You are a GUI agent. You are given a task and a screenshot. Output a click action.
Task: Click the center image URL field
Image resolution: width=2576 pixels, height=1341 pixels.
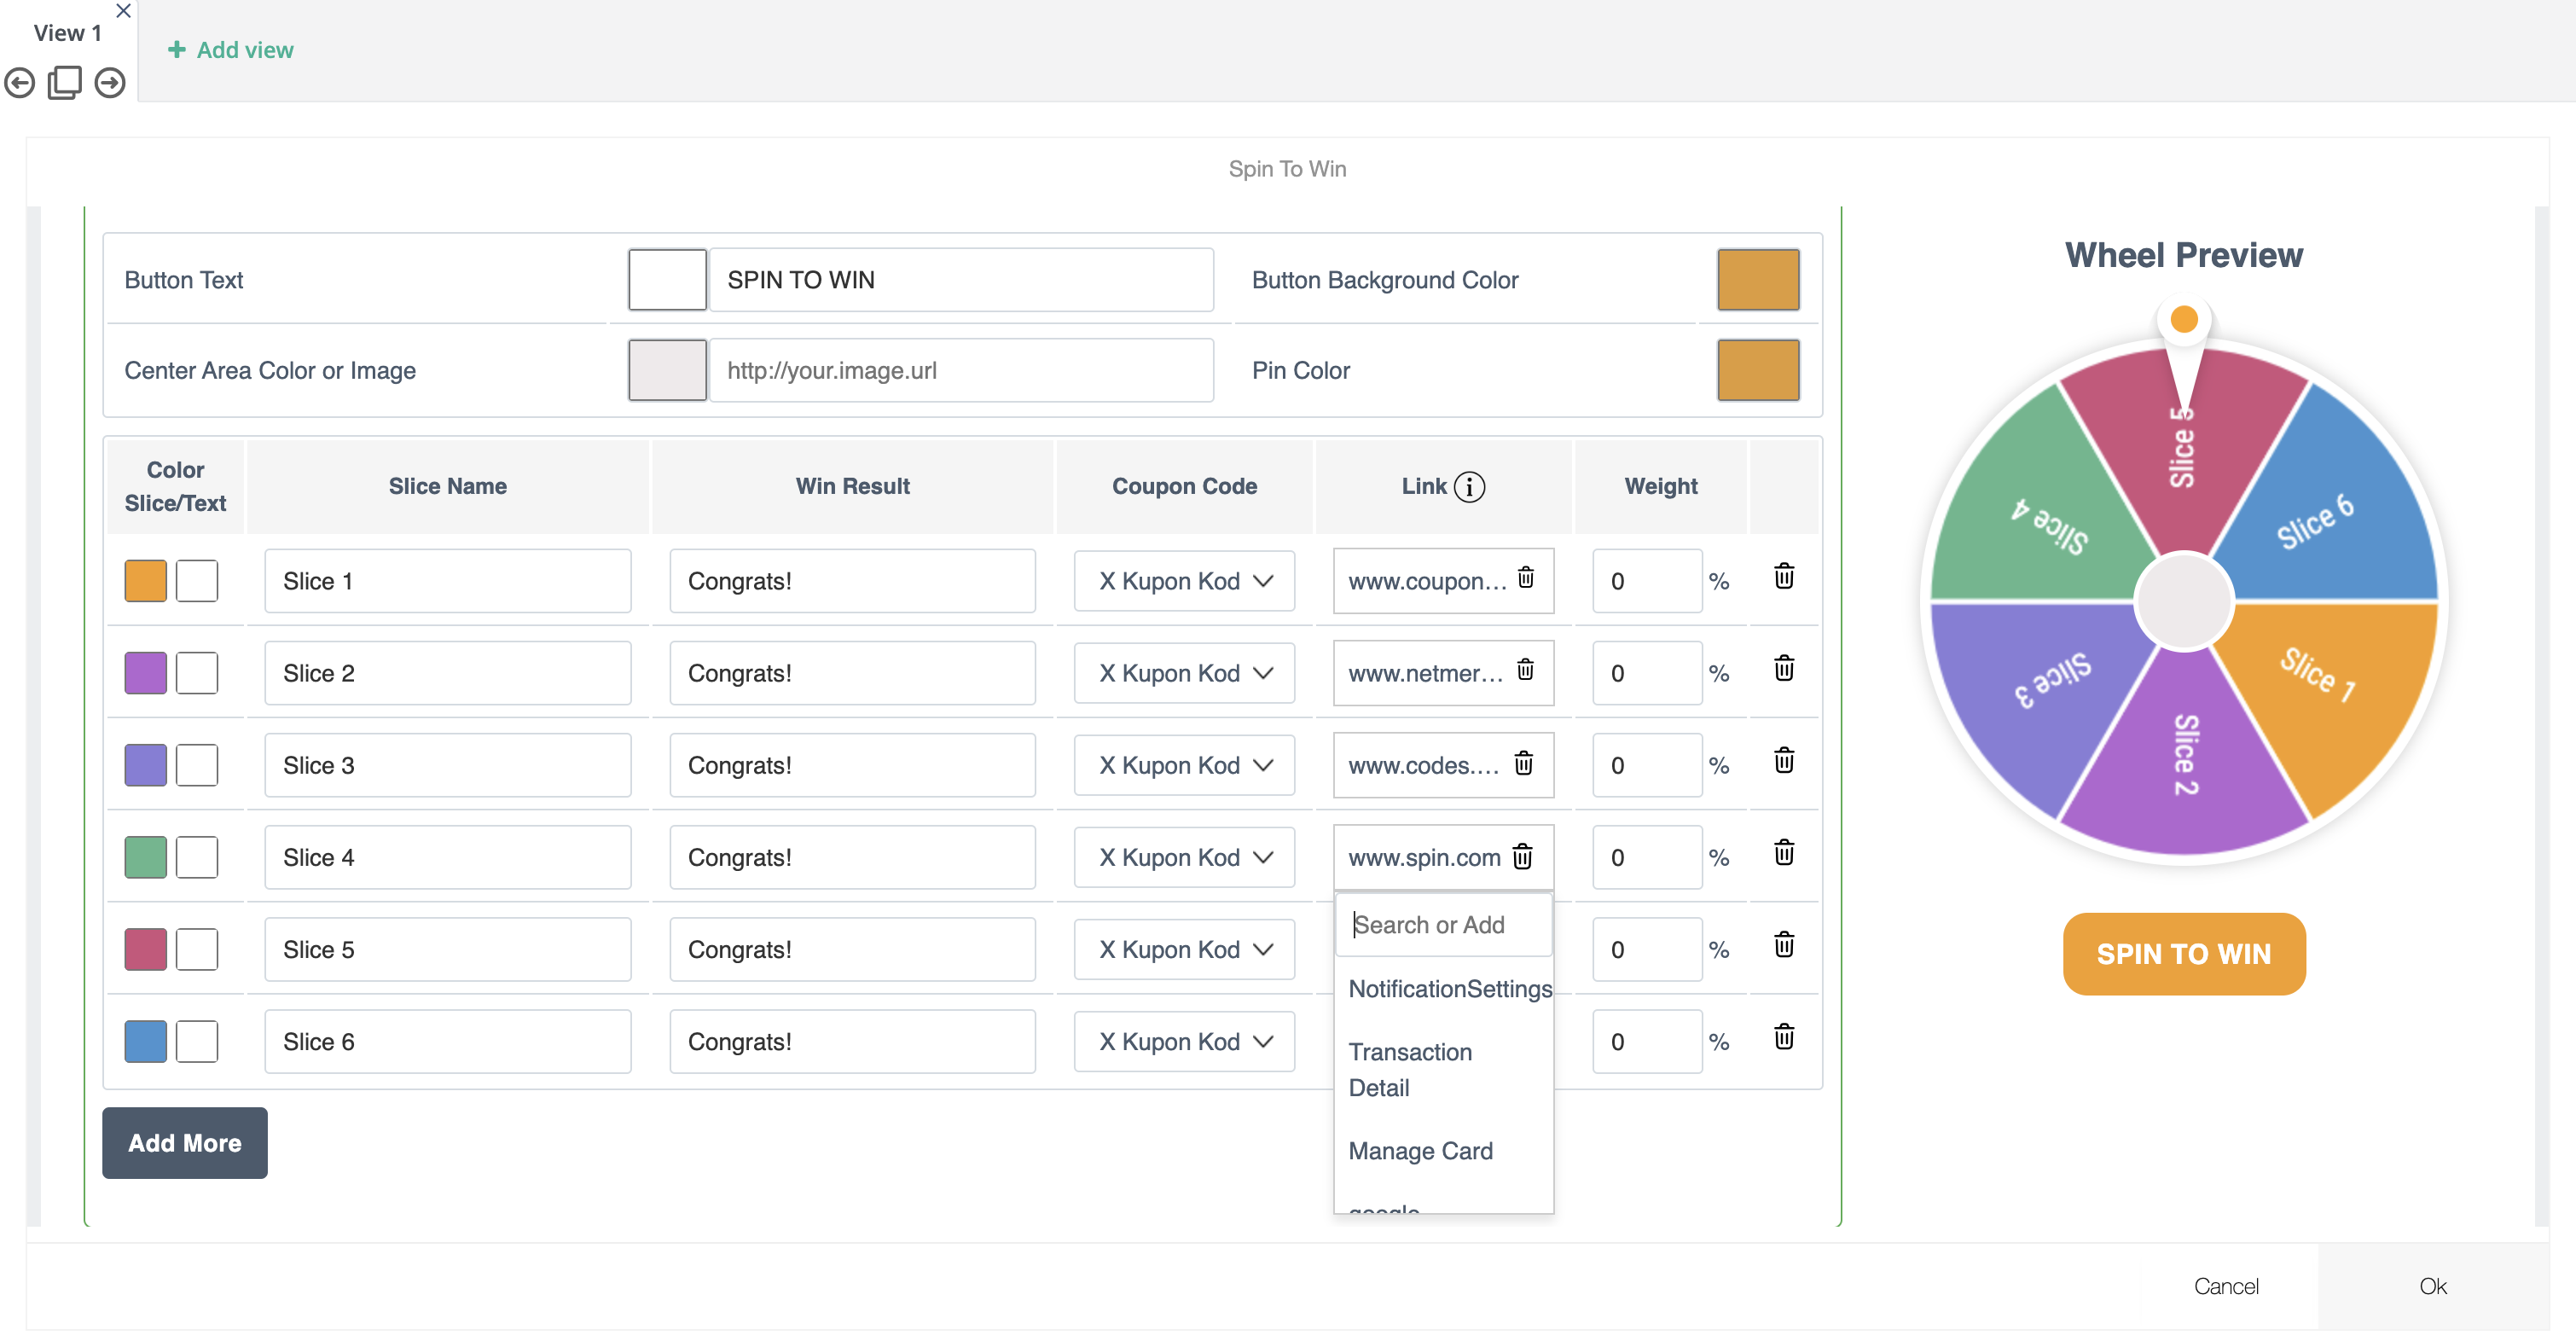point(961,370)
